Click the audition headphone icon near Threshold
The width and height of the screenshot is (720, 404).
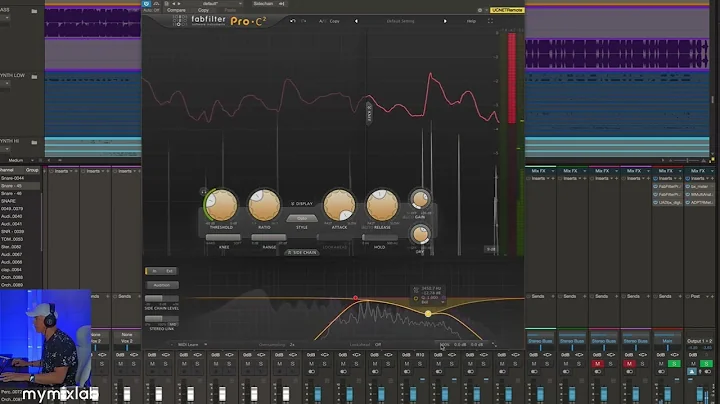tap(203, 191)
